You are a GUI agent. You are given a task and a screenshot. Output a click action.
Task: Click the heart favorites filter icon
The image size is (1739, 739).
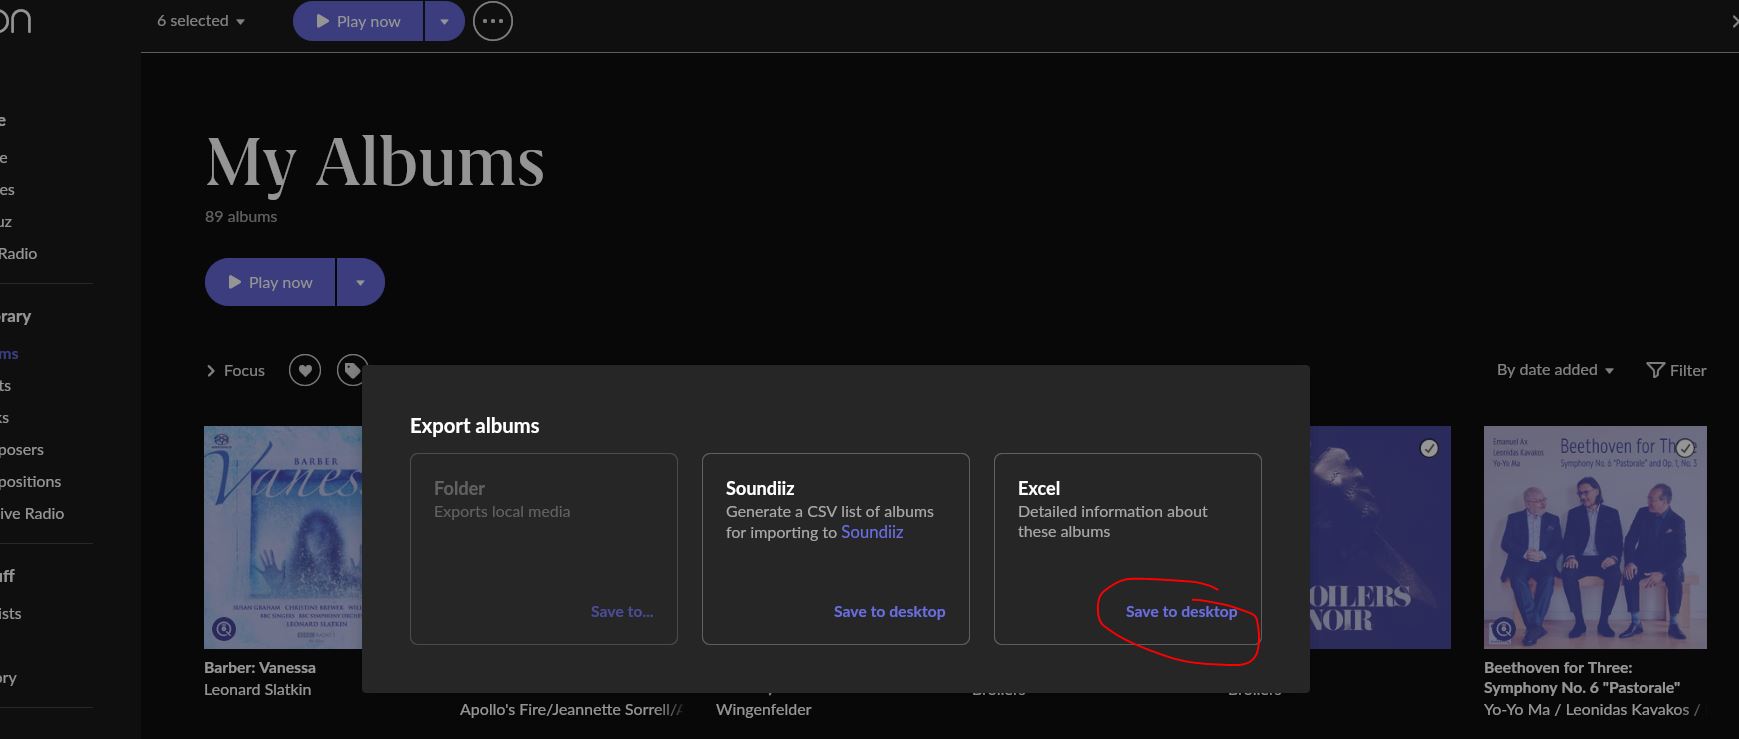pos(305,371)
